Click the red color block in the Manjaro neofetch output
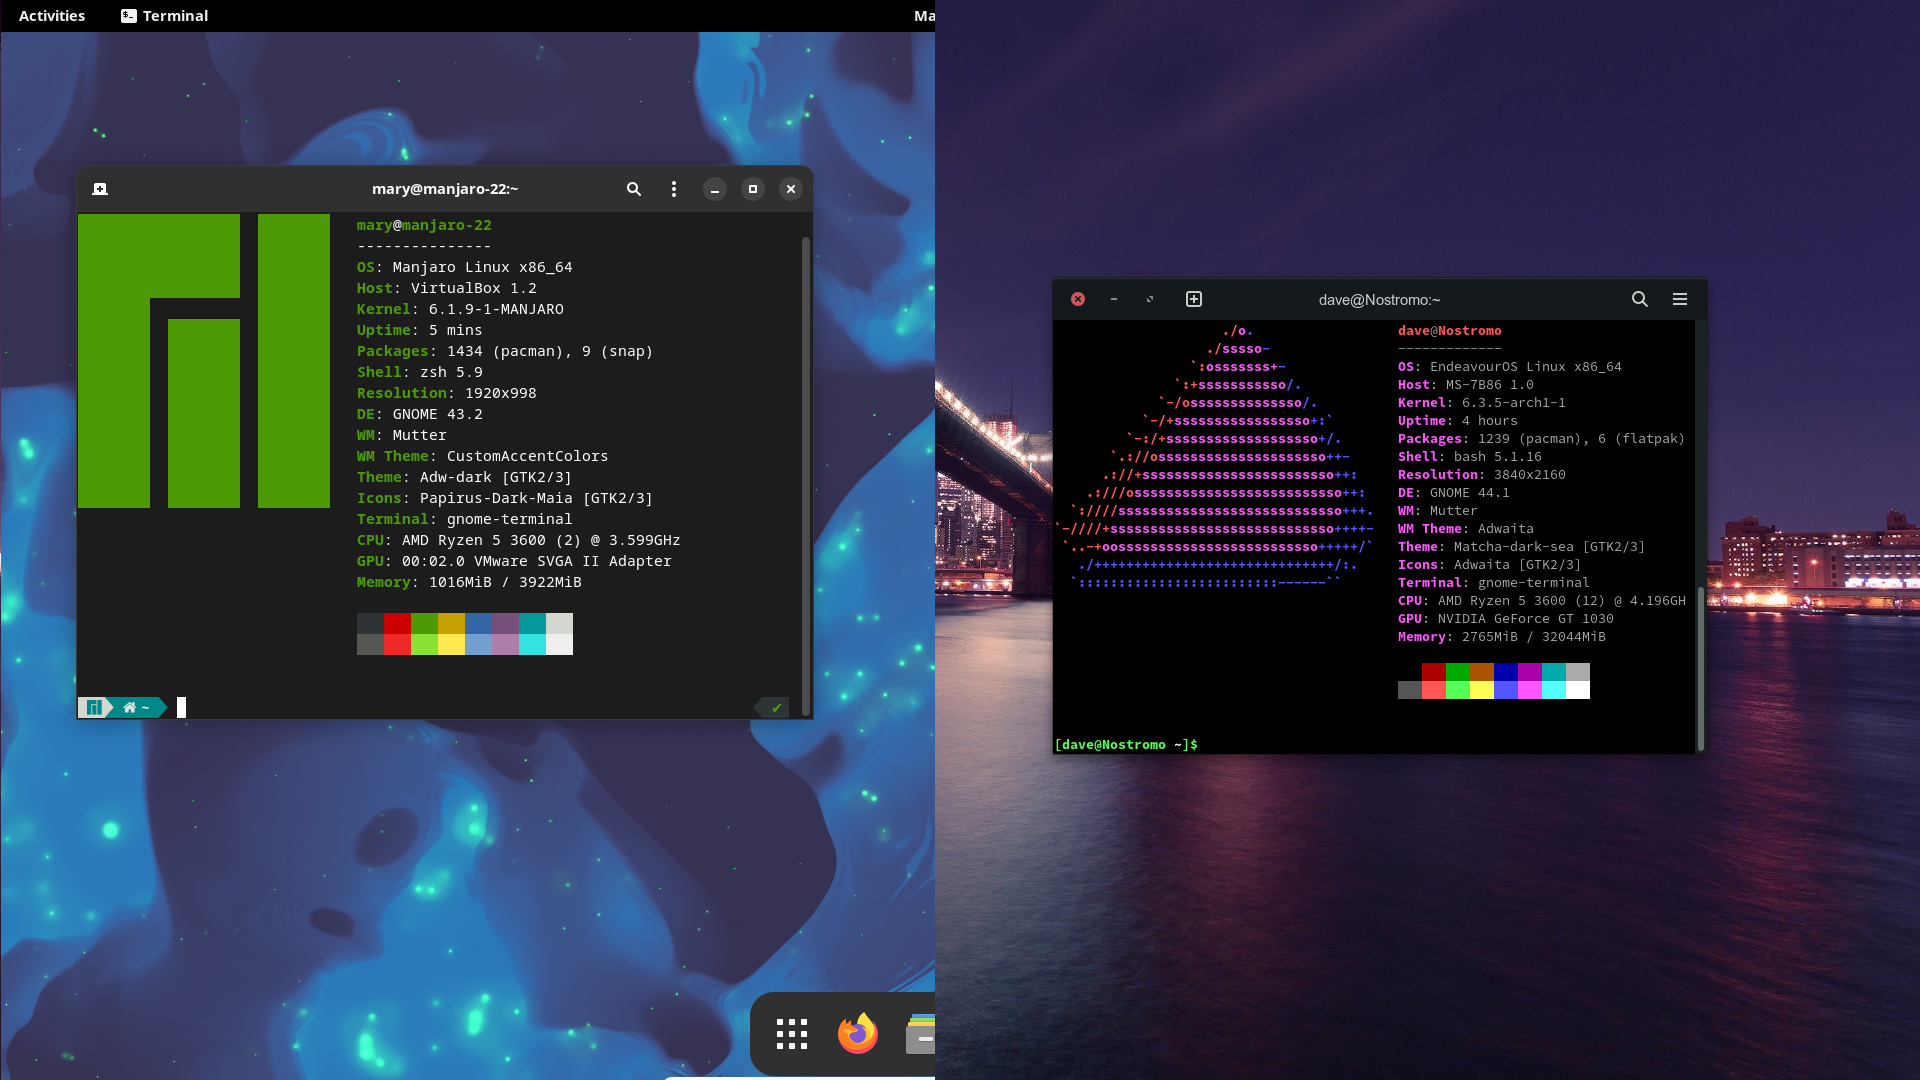 pyautogui.click(x=397, y=624)
